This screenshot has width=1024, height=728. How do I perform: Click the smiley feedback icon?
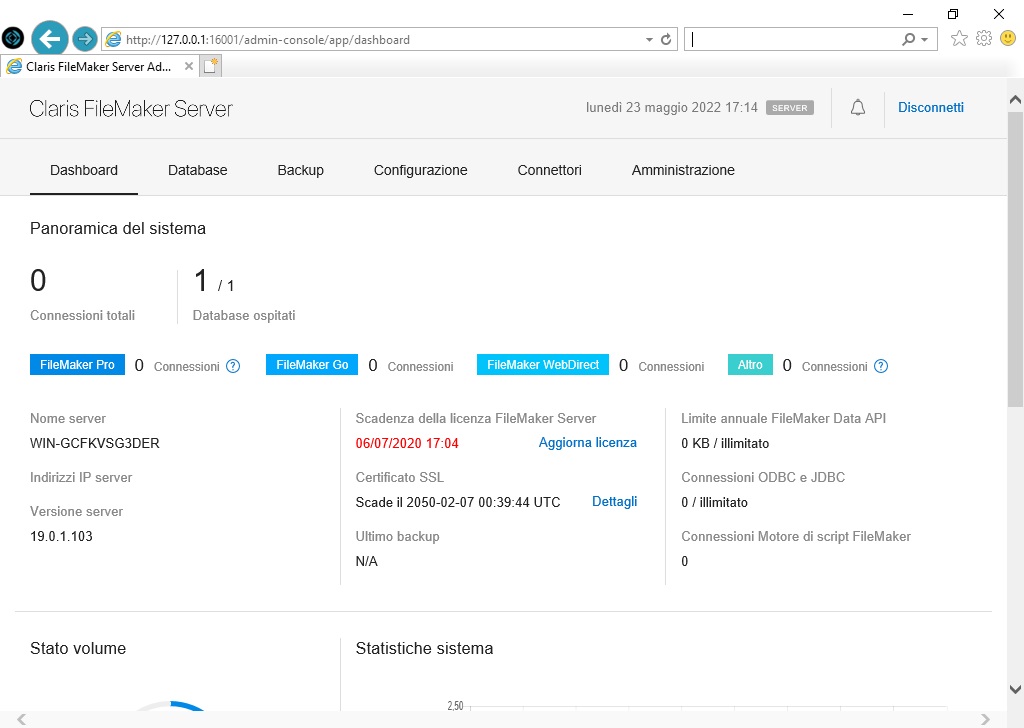point(1008,39)
